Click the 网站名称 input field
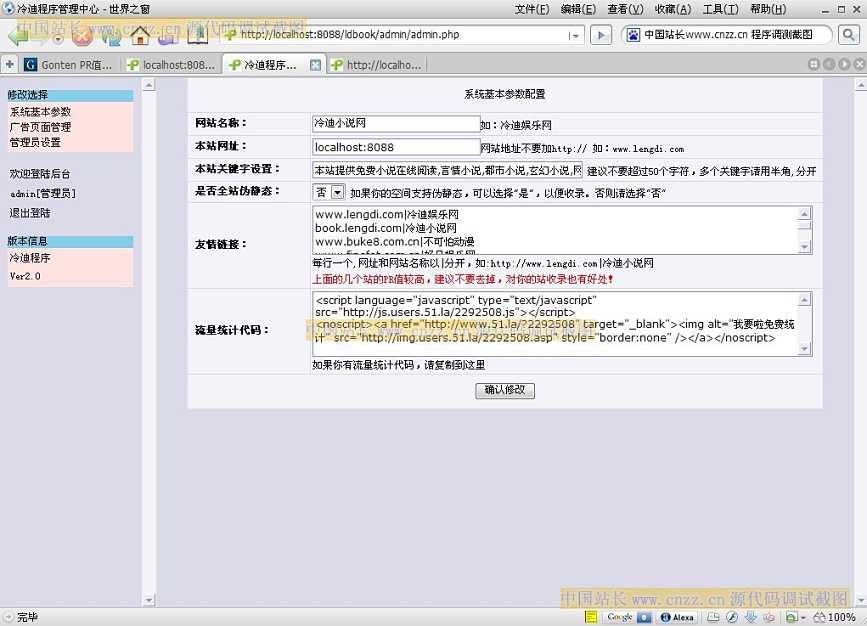Viewport: 867px width, 626px height. point(396,123)
